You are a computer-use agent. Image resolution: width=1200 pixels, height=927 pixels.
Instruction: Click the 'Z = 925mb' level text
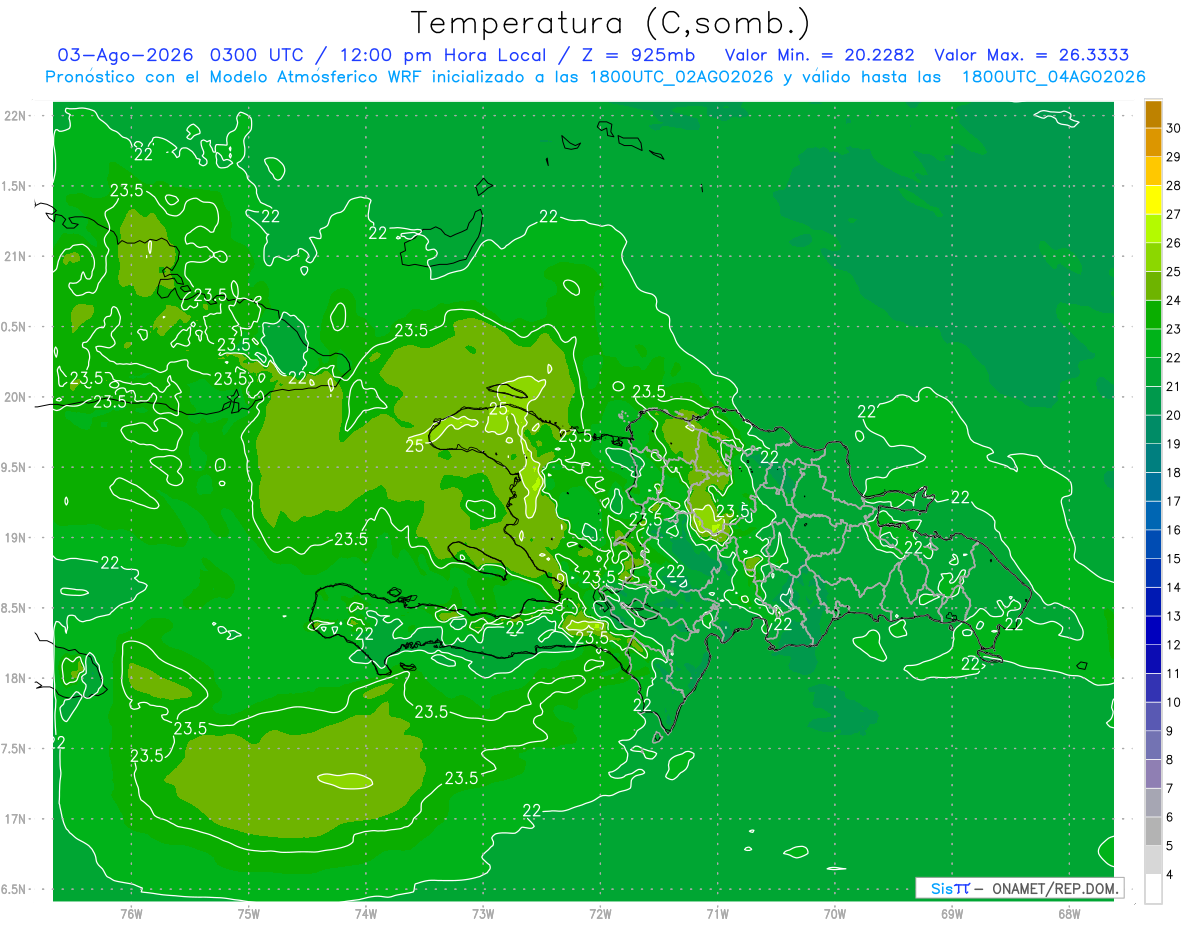(x=636, y=55)
